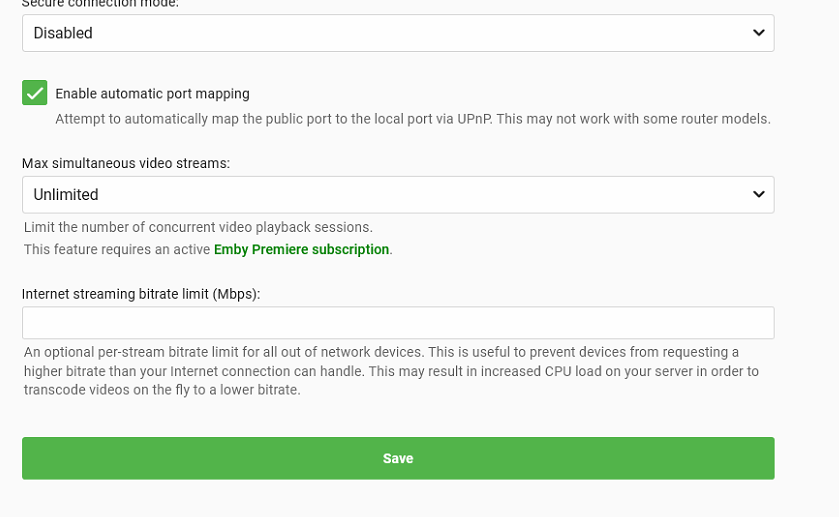Open the Emby Premiere subscription link

(301, 249)
